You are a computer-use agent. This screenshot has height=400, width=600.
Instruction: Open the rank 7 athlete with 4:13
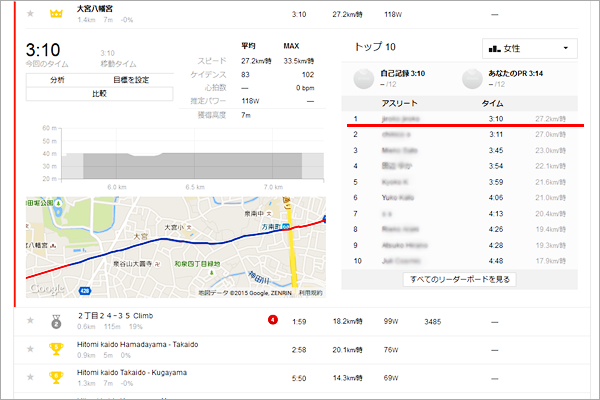pyautogui.click(x=386, y=214)
